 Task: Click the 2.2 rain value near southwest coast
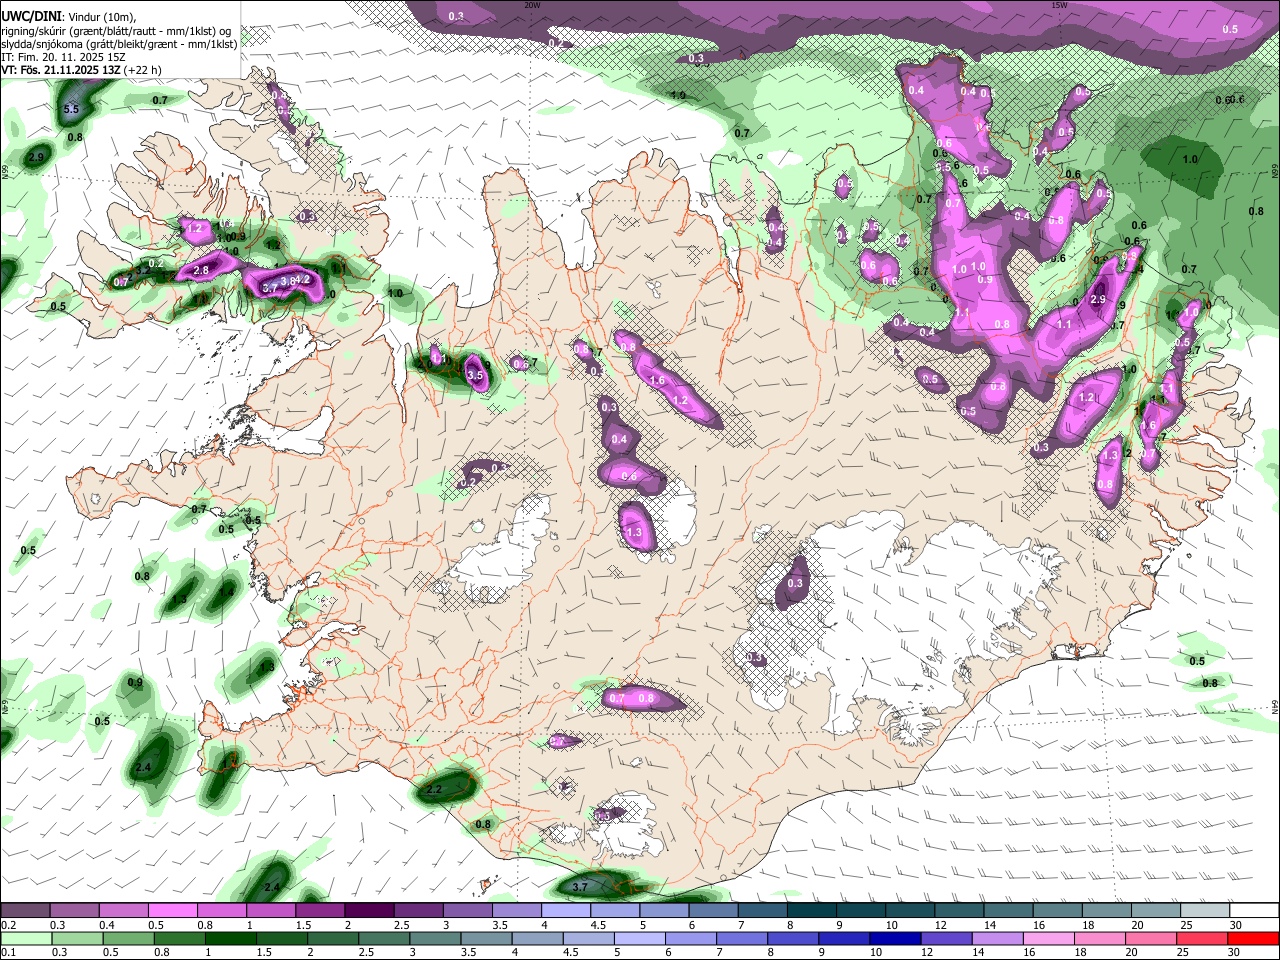[x=434, y=789]
